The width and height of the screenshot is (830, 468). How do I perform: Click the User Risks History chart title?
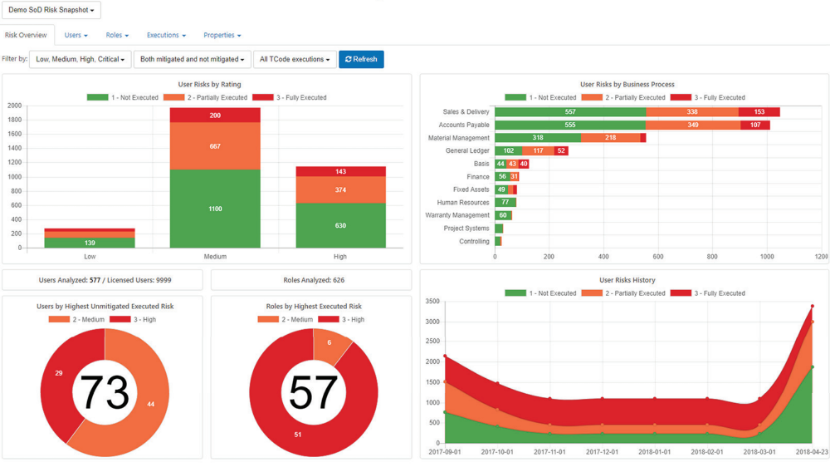[627, 280]
